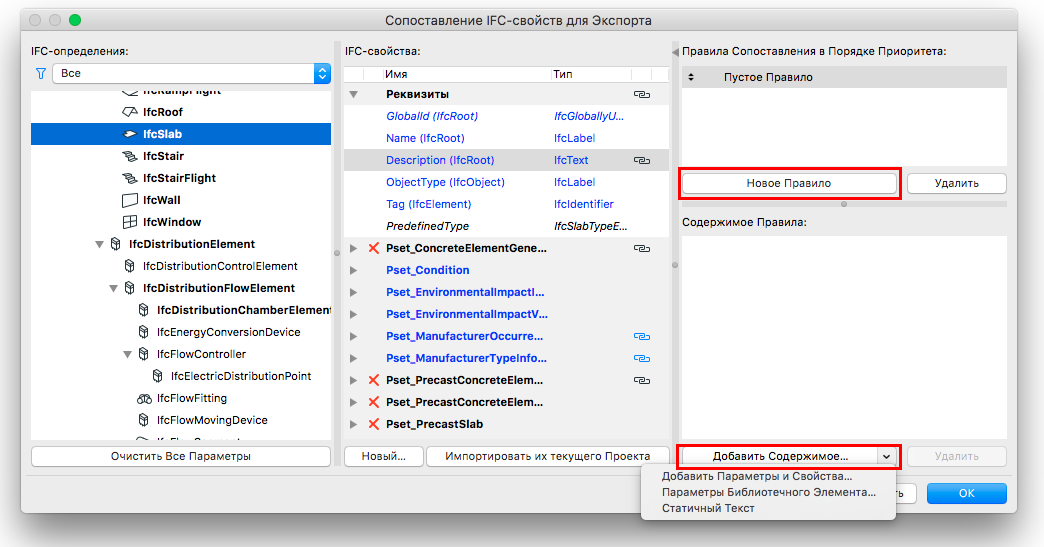
Task: Select the Статичный Текст menu item
Action: pos(708,508)
